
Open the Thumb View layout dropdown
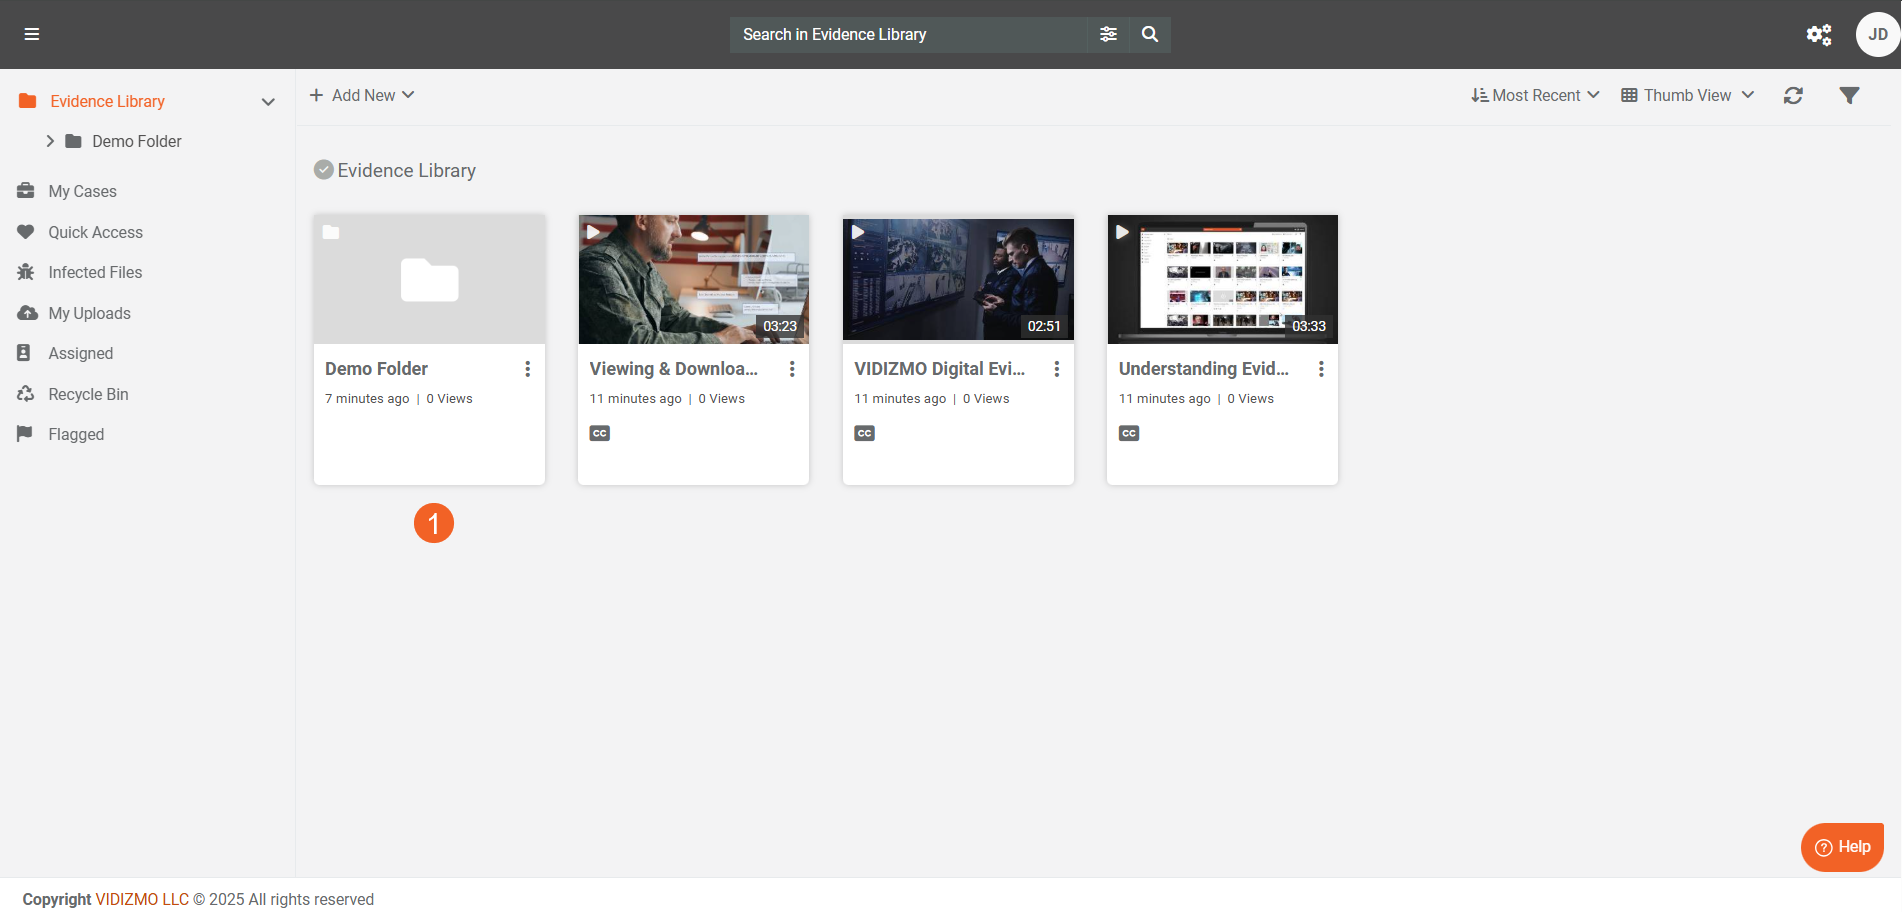click(x=1687, y=96)
